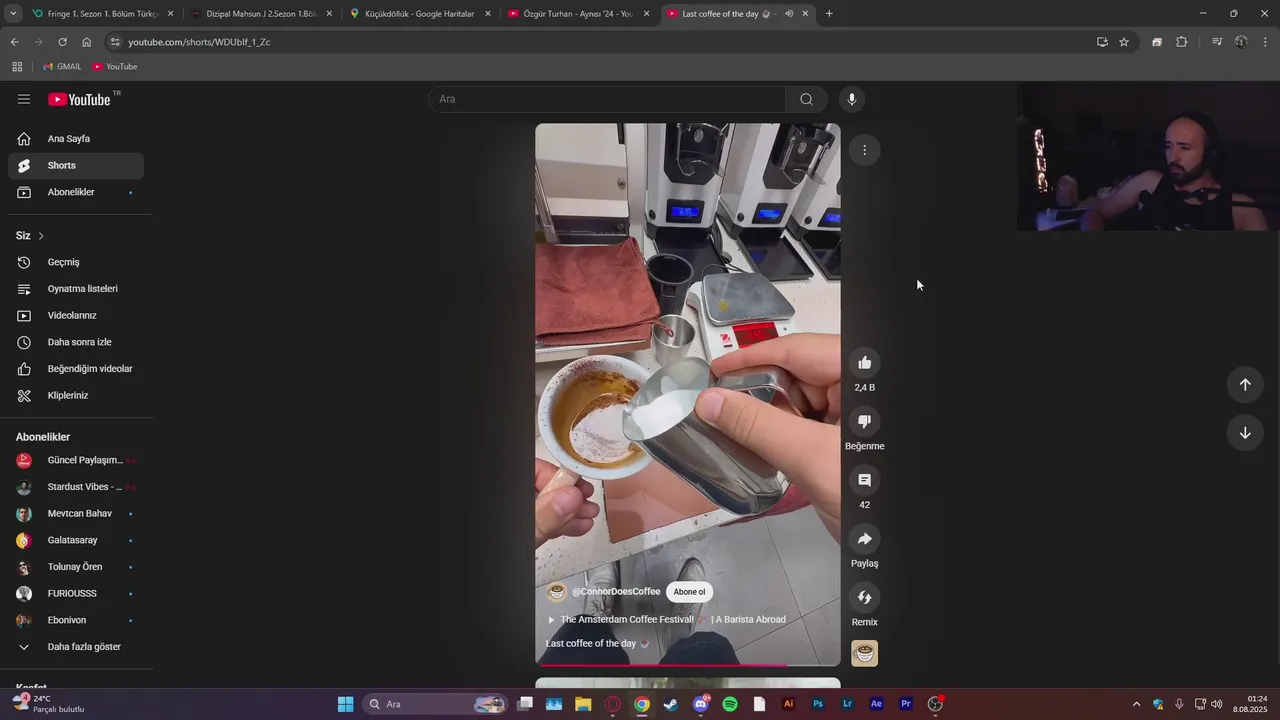Open the Windows Start menu
This screenshot has width=1280, height=720.
(345, 704)
